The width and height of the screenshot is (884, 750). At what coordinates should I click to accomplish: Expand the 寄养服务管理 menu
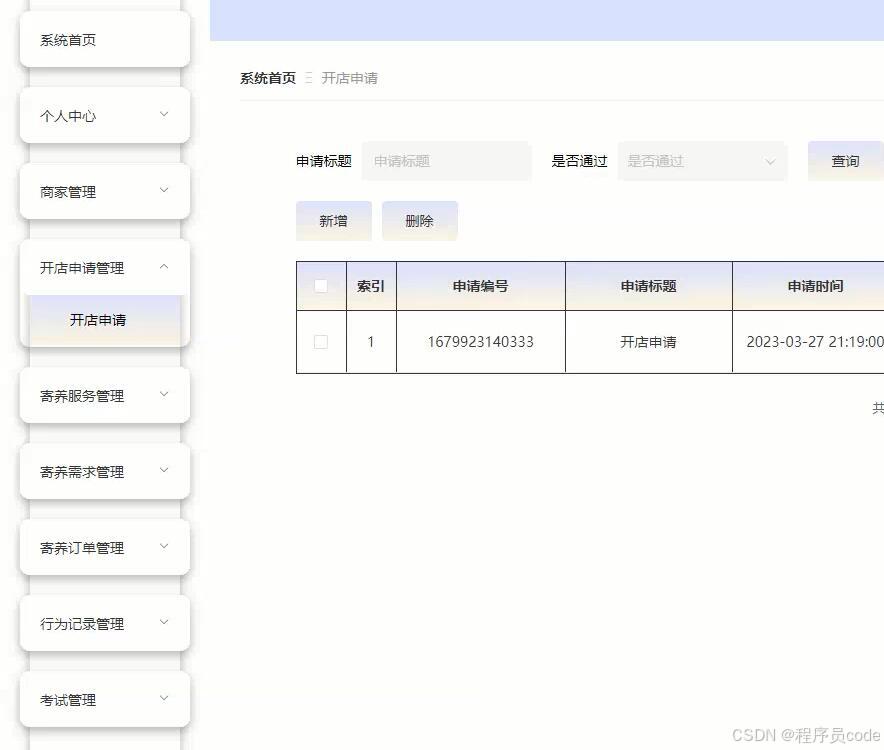[x=104, y=395]
